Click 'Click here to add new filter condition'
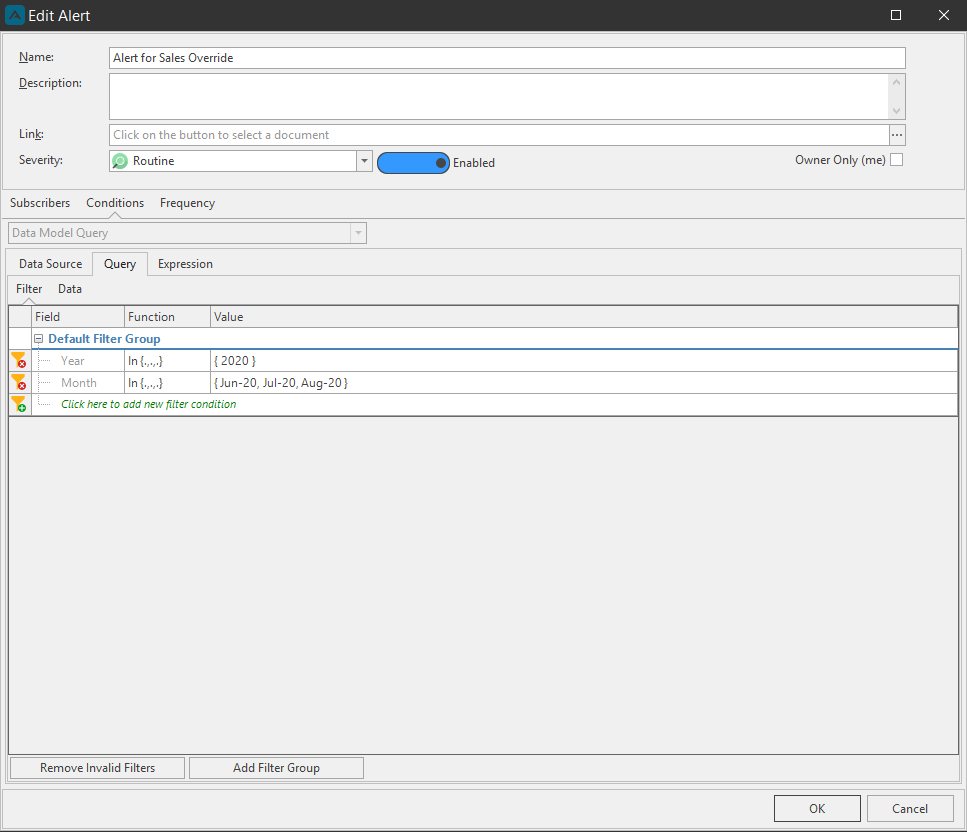The image size is (967, 832). (x=149, y=405)
